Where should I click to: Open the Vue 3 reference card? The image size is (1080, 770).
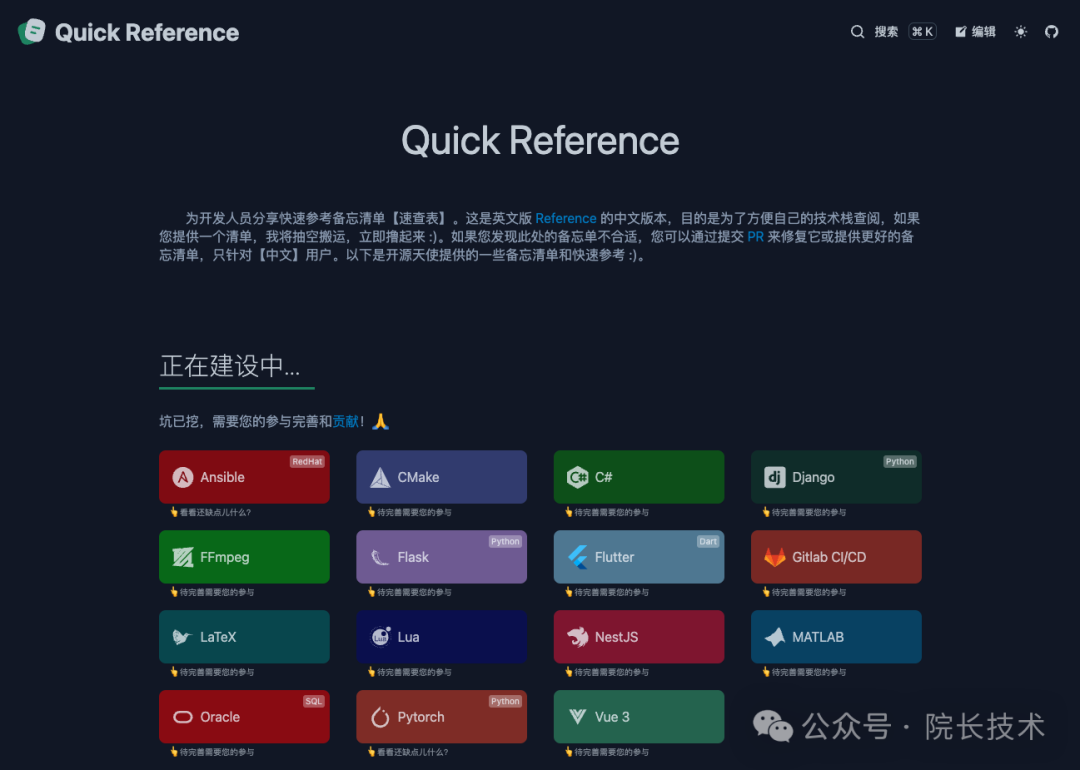638,717
